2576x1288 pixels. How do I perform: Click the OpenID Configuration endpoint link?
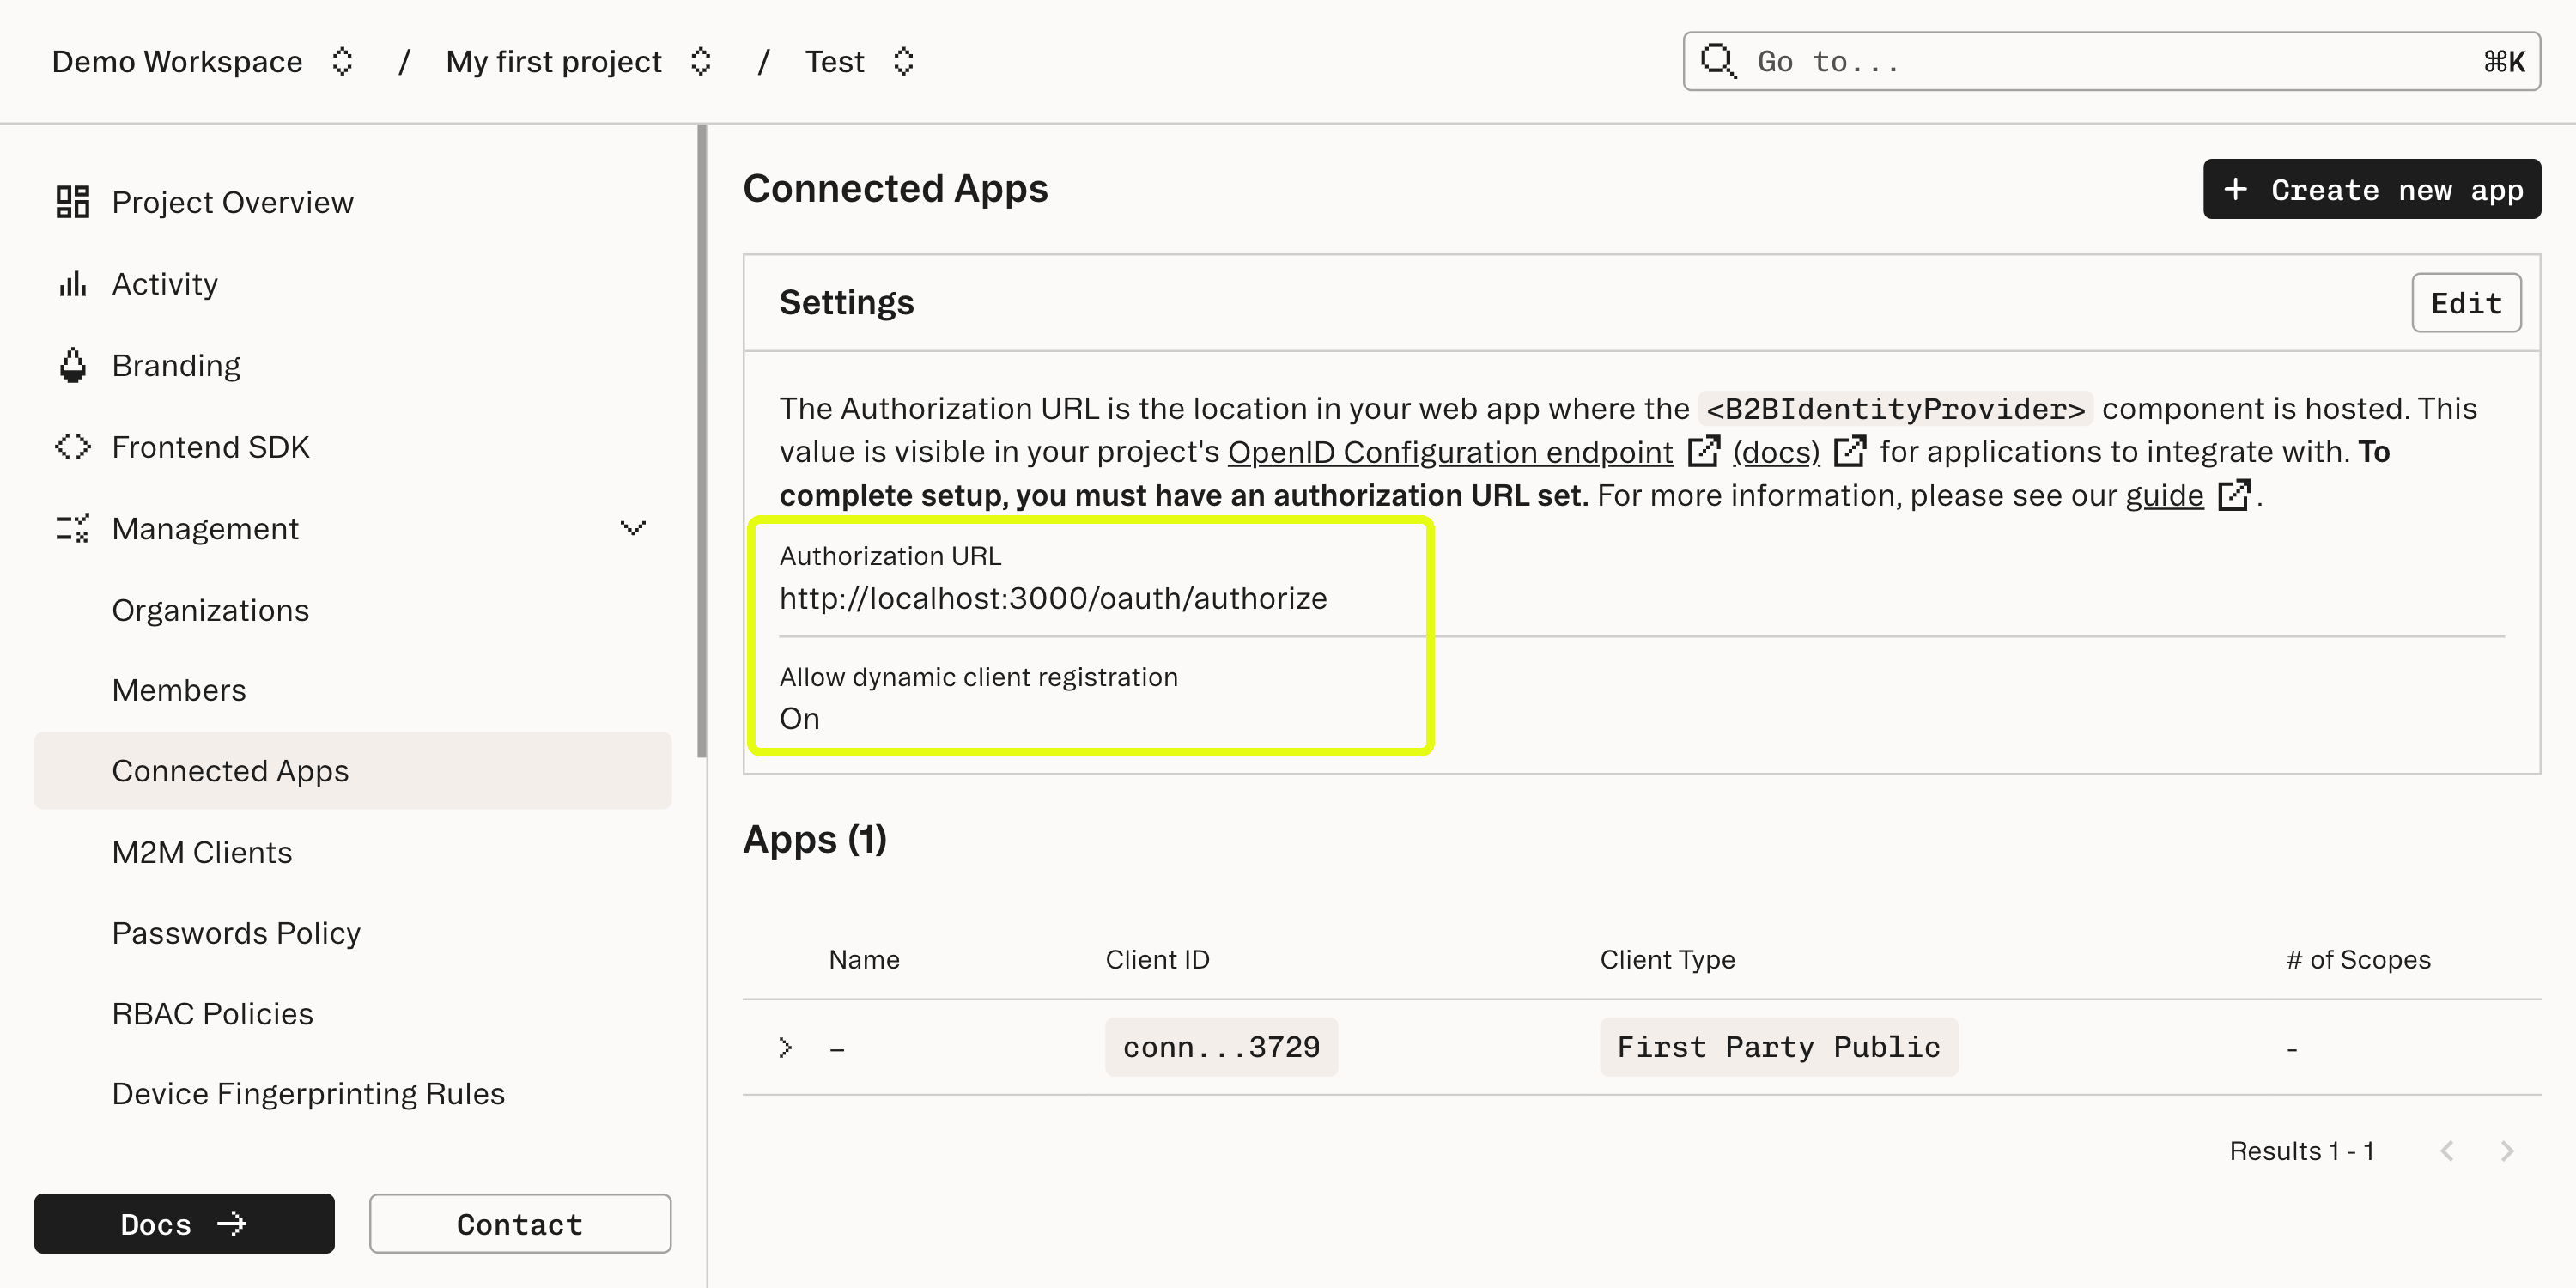(1449, 452)
